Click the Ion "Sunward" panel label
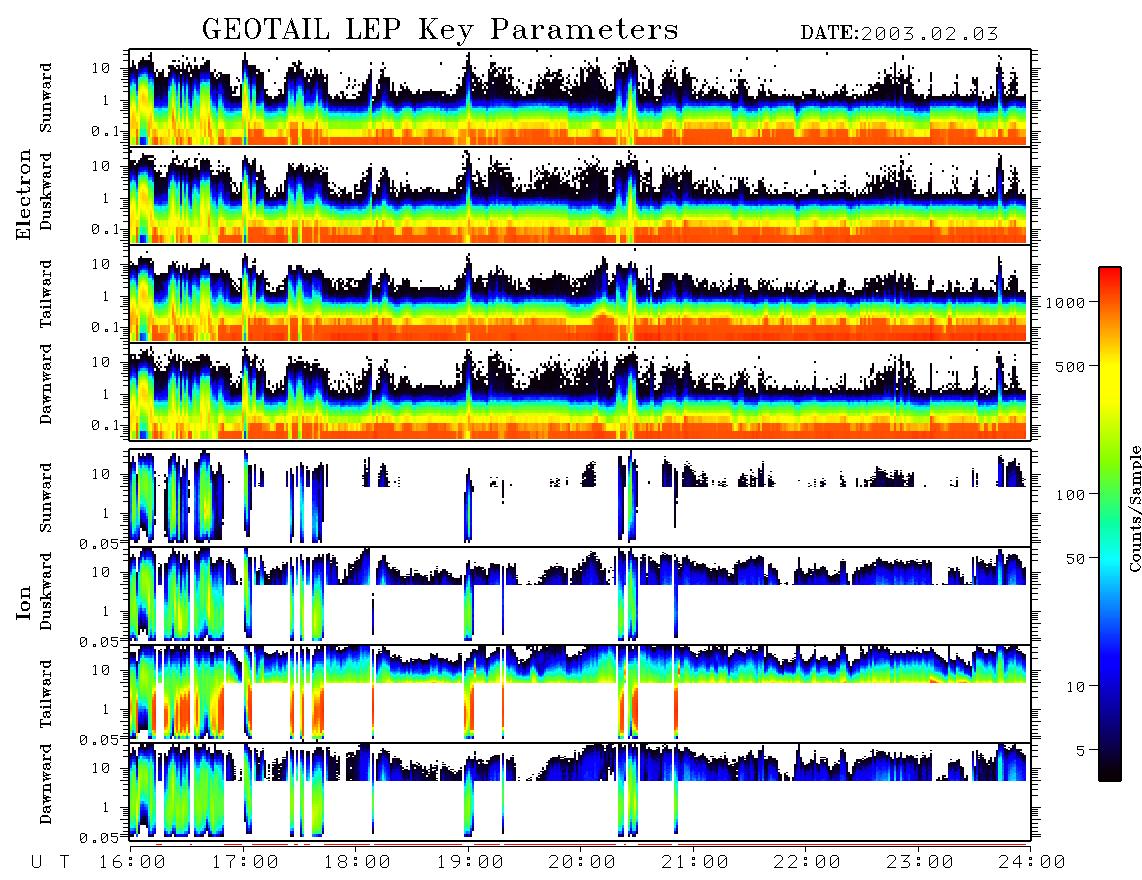Screen dimensions: 1142x880 click(x=46, y=497)
